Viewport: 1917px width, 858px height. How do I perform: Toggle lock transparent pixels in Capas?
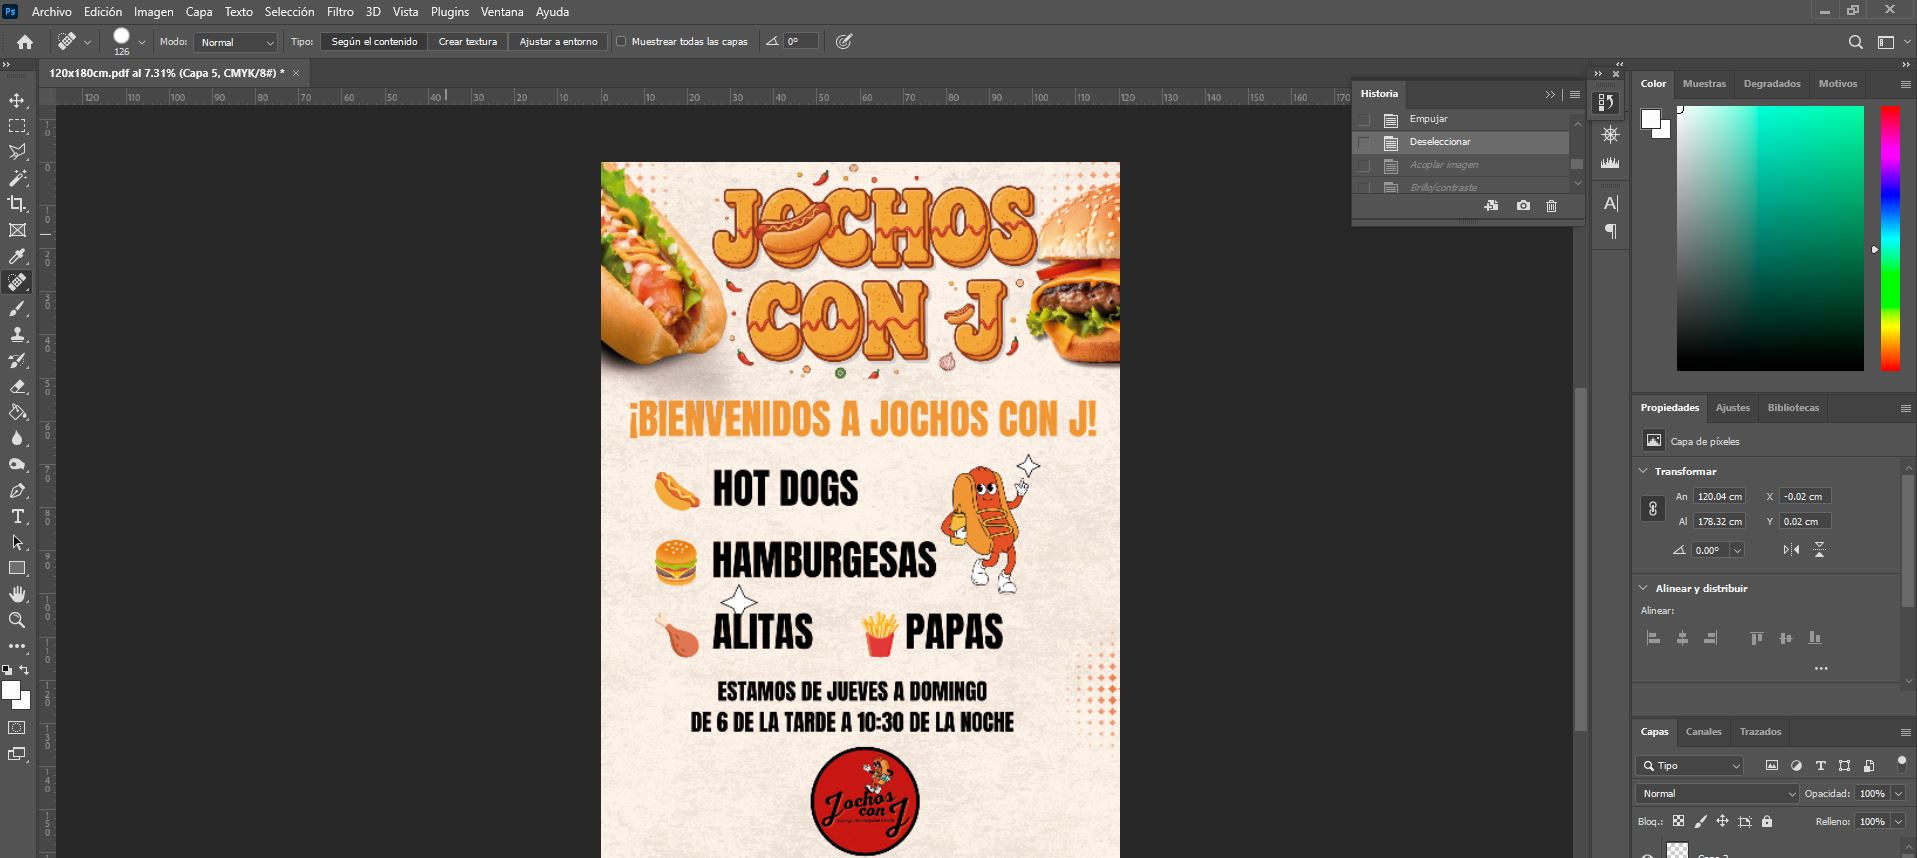[1678, 821]
